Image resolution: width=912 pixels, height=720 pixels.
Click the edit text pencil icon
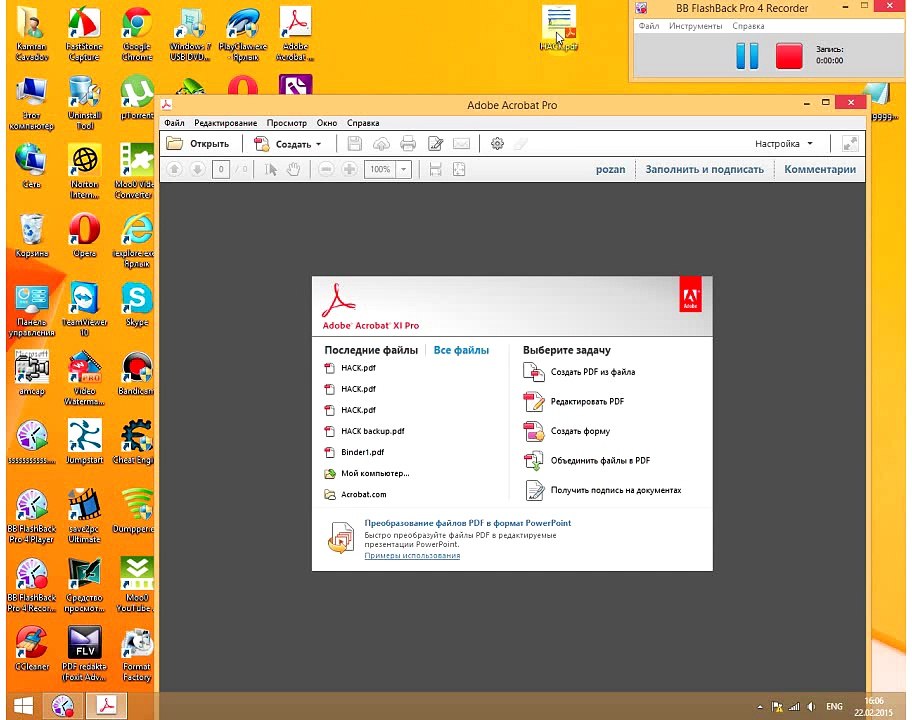point(435,144)
